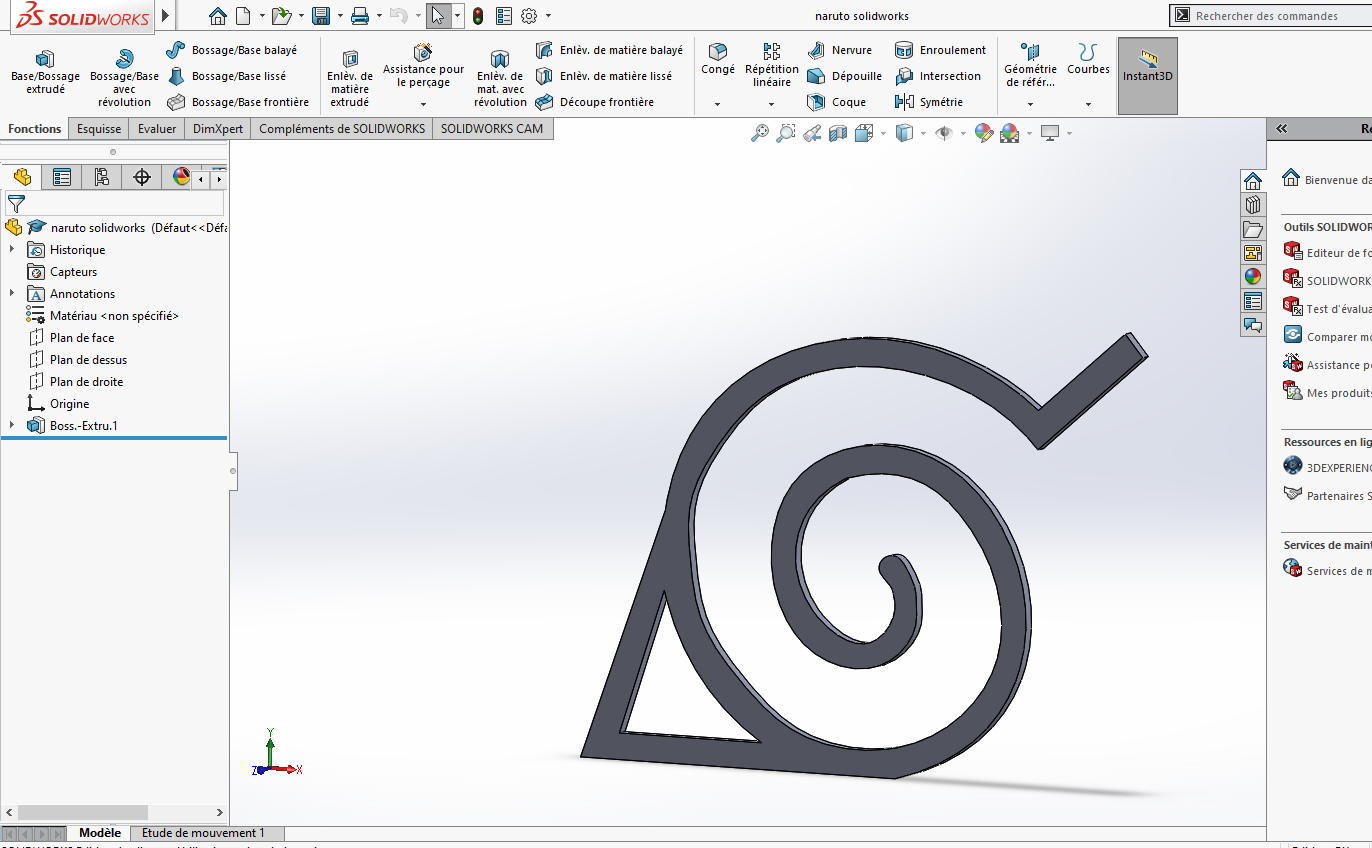The height and width of the screenshot is (848, 1372).
Task: Open PropertyManager tab in left panel
Action: click(x=62, y=178)
